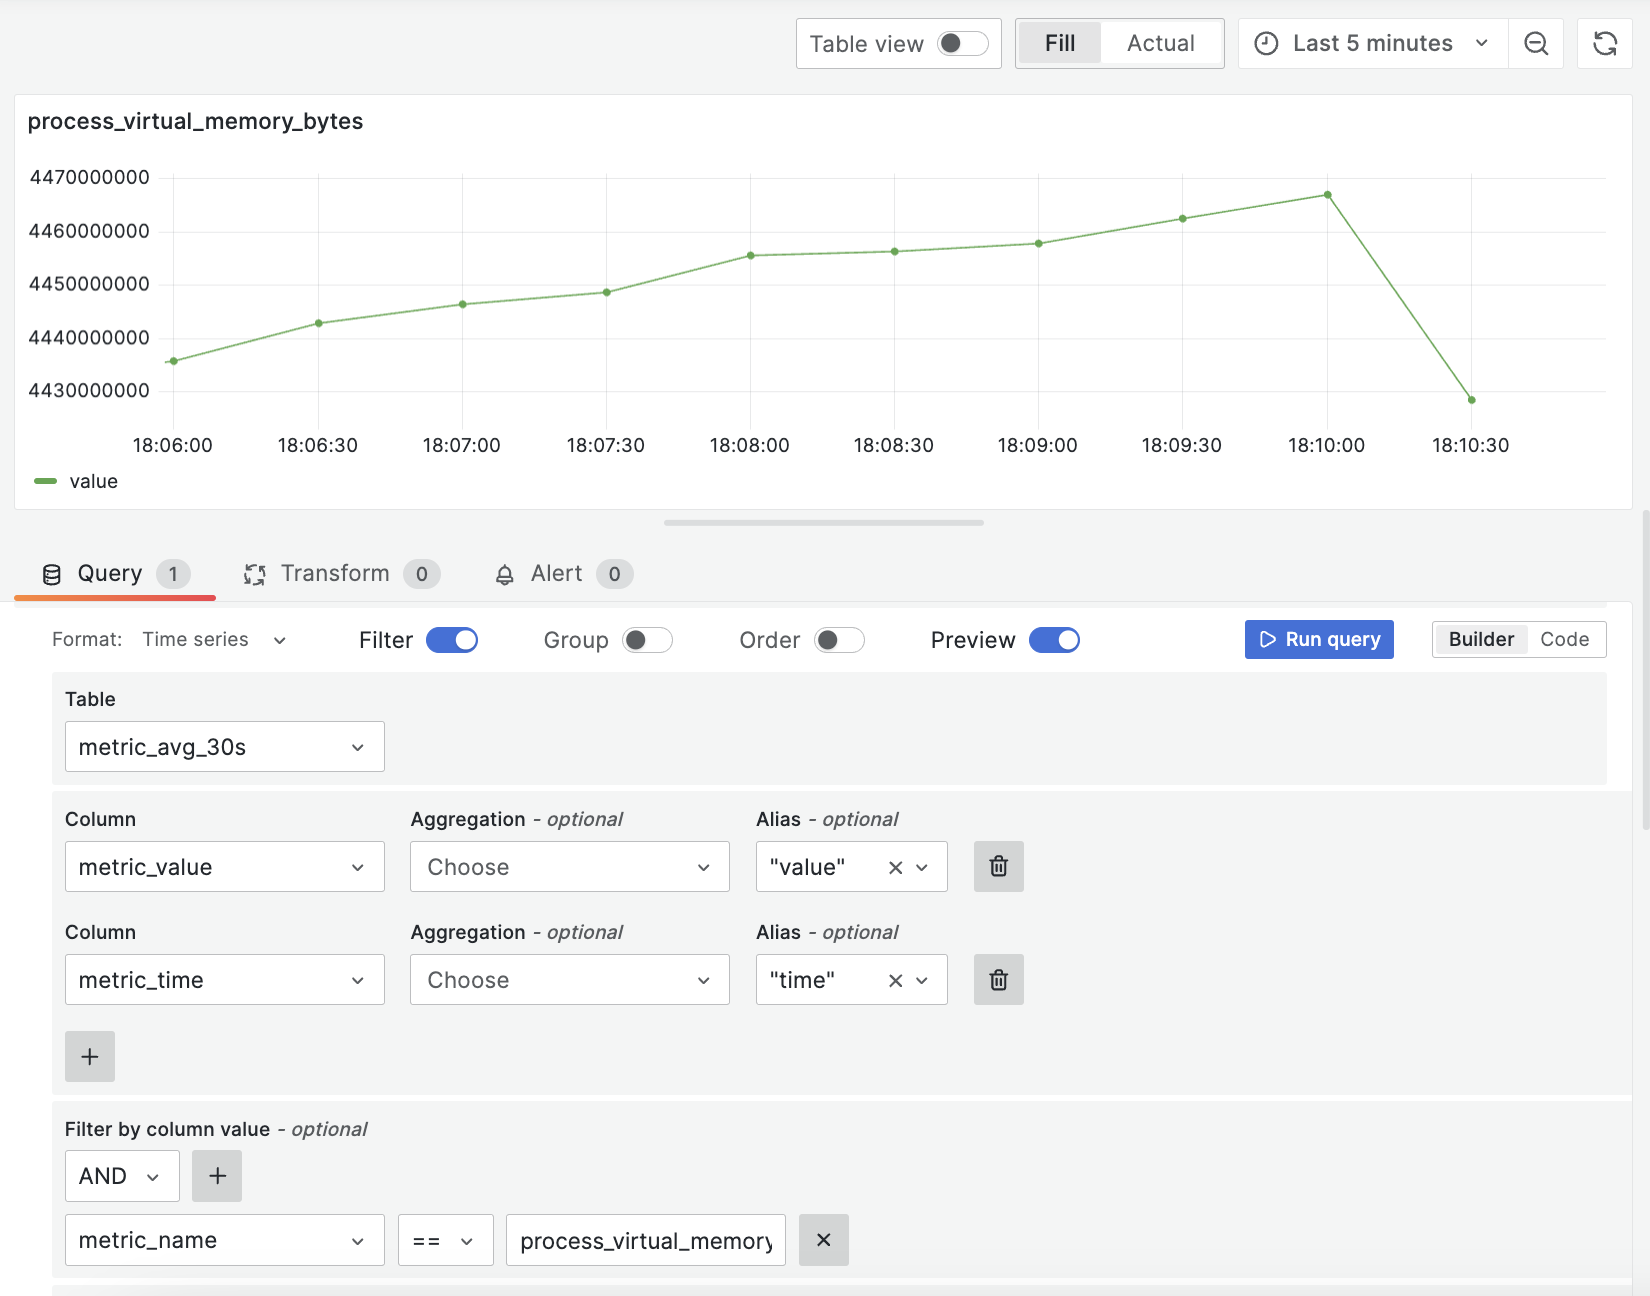The image size is (1650, 1296).
Task: Add a new filter condition
Action: [x=217, y=1175]
